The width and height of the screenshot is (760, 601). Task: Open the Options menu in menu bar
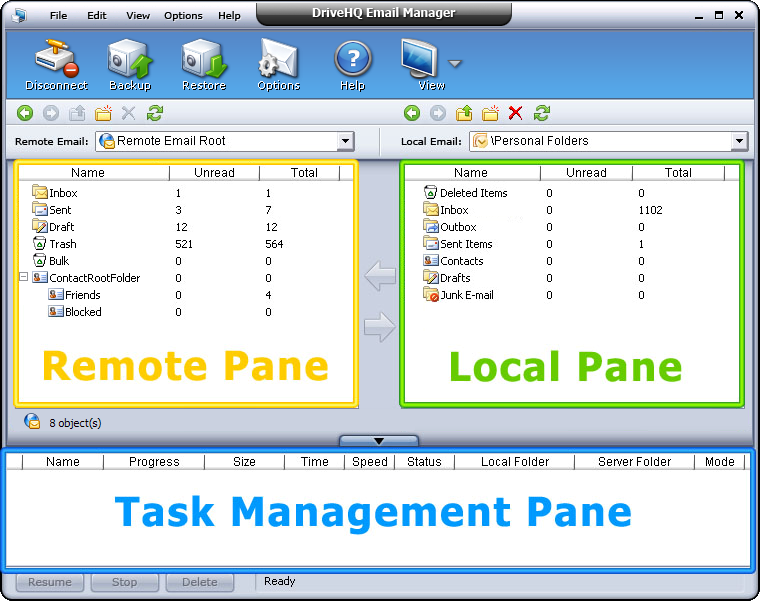coord(183,16)
